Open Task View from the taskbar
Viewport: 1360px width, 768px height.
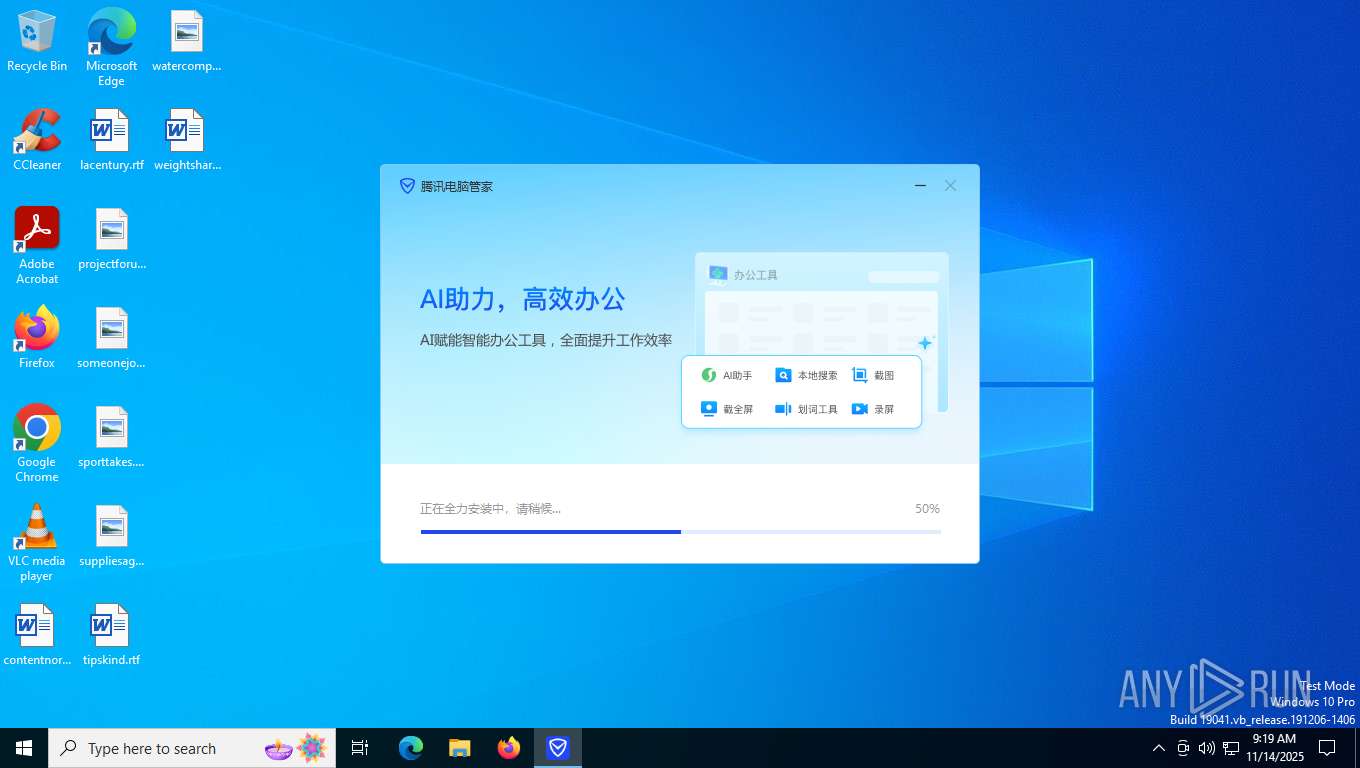360,748
